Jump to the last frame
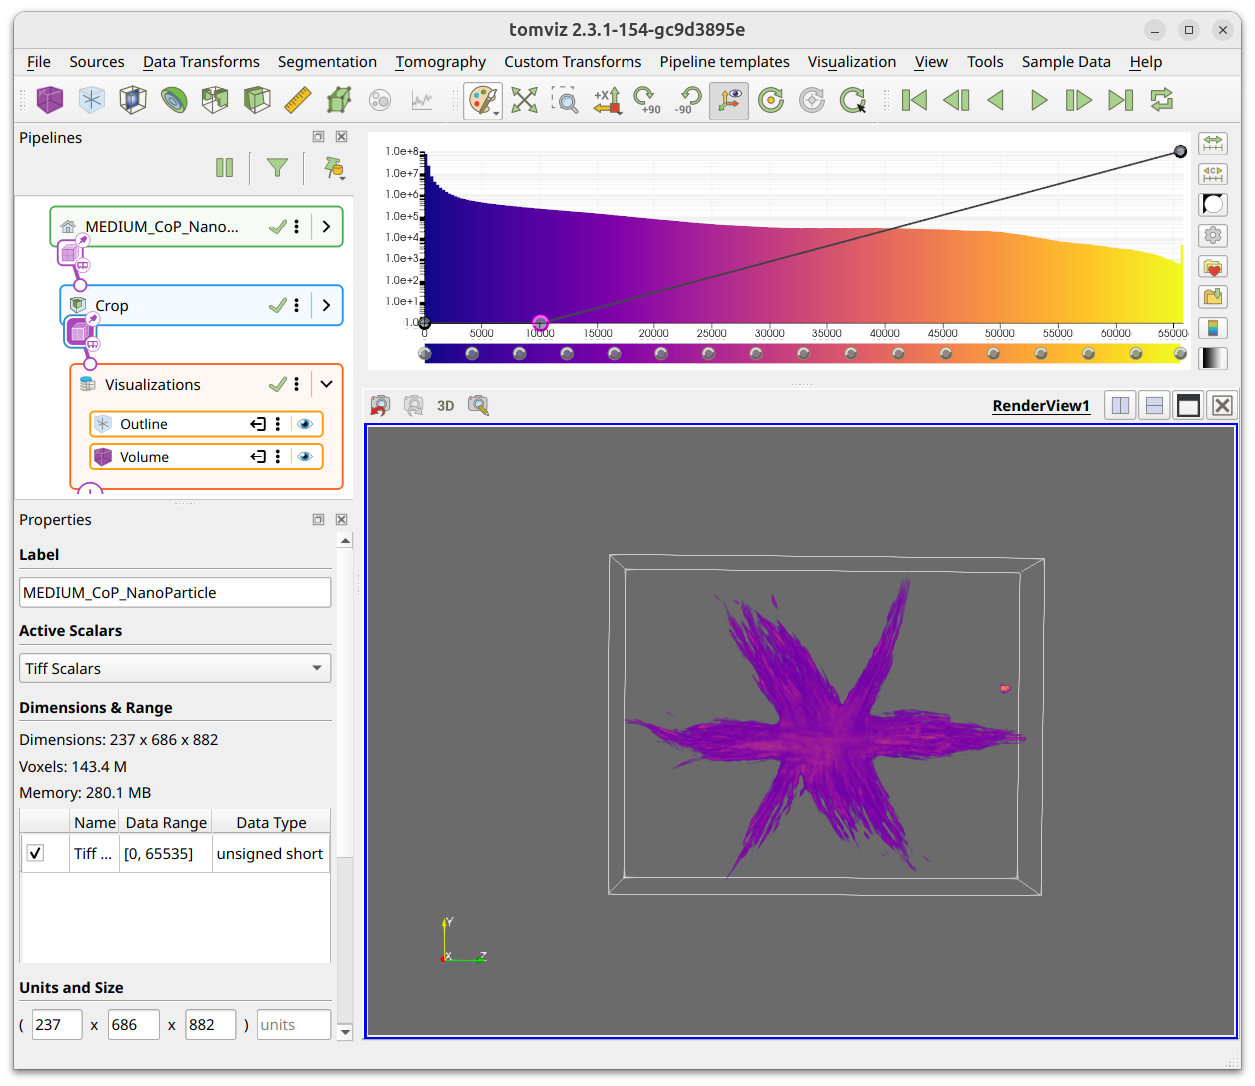The image size is (1255, 1086). 1120,100
